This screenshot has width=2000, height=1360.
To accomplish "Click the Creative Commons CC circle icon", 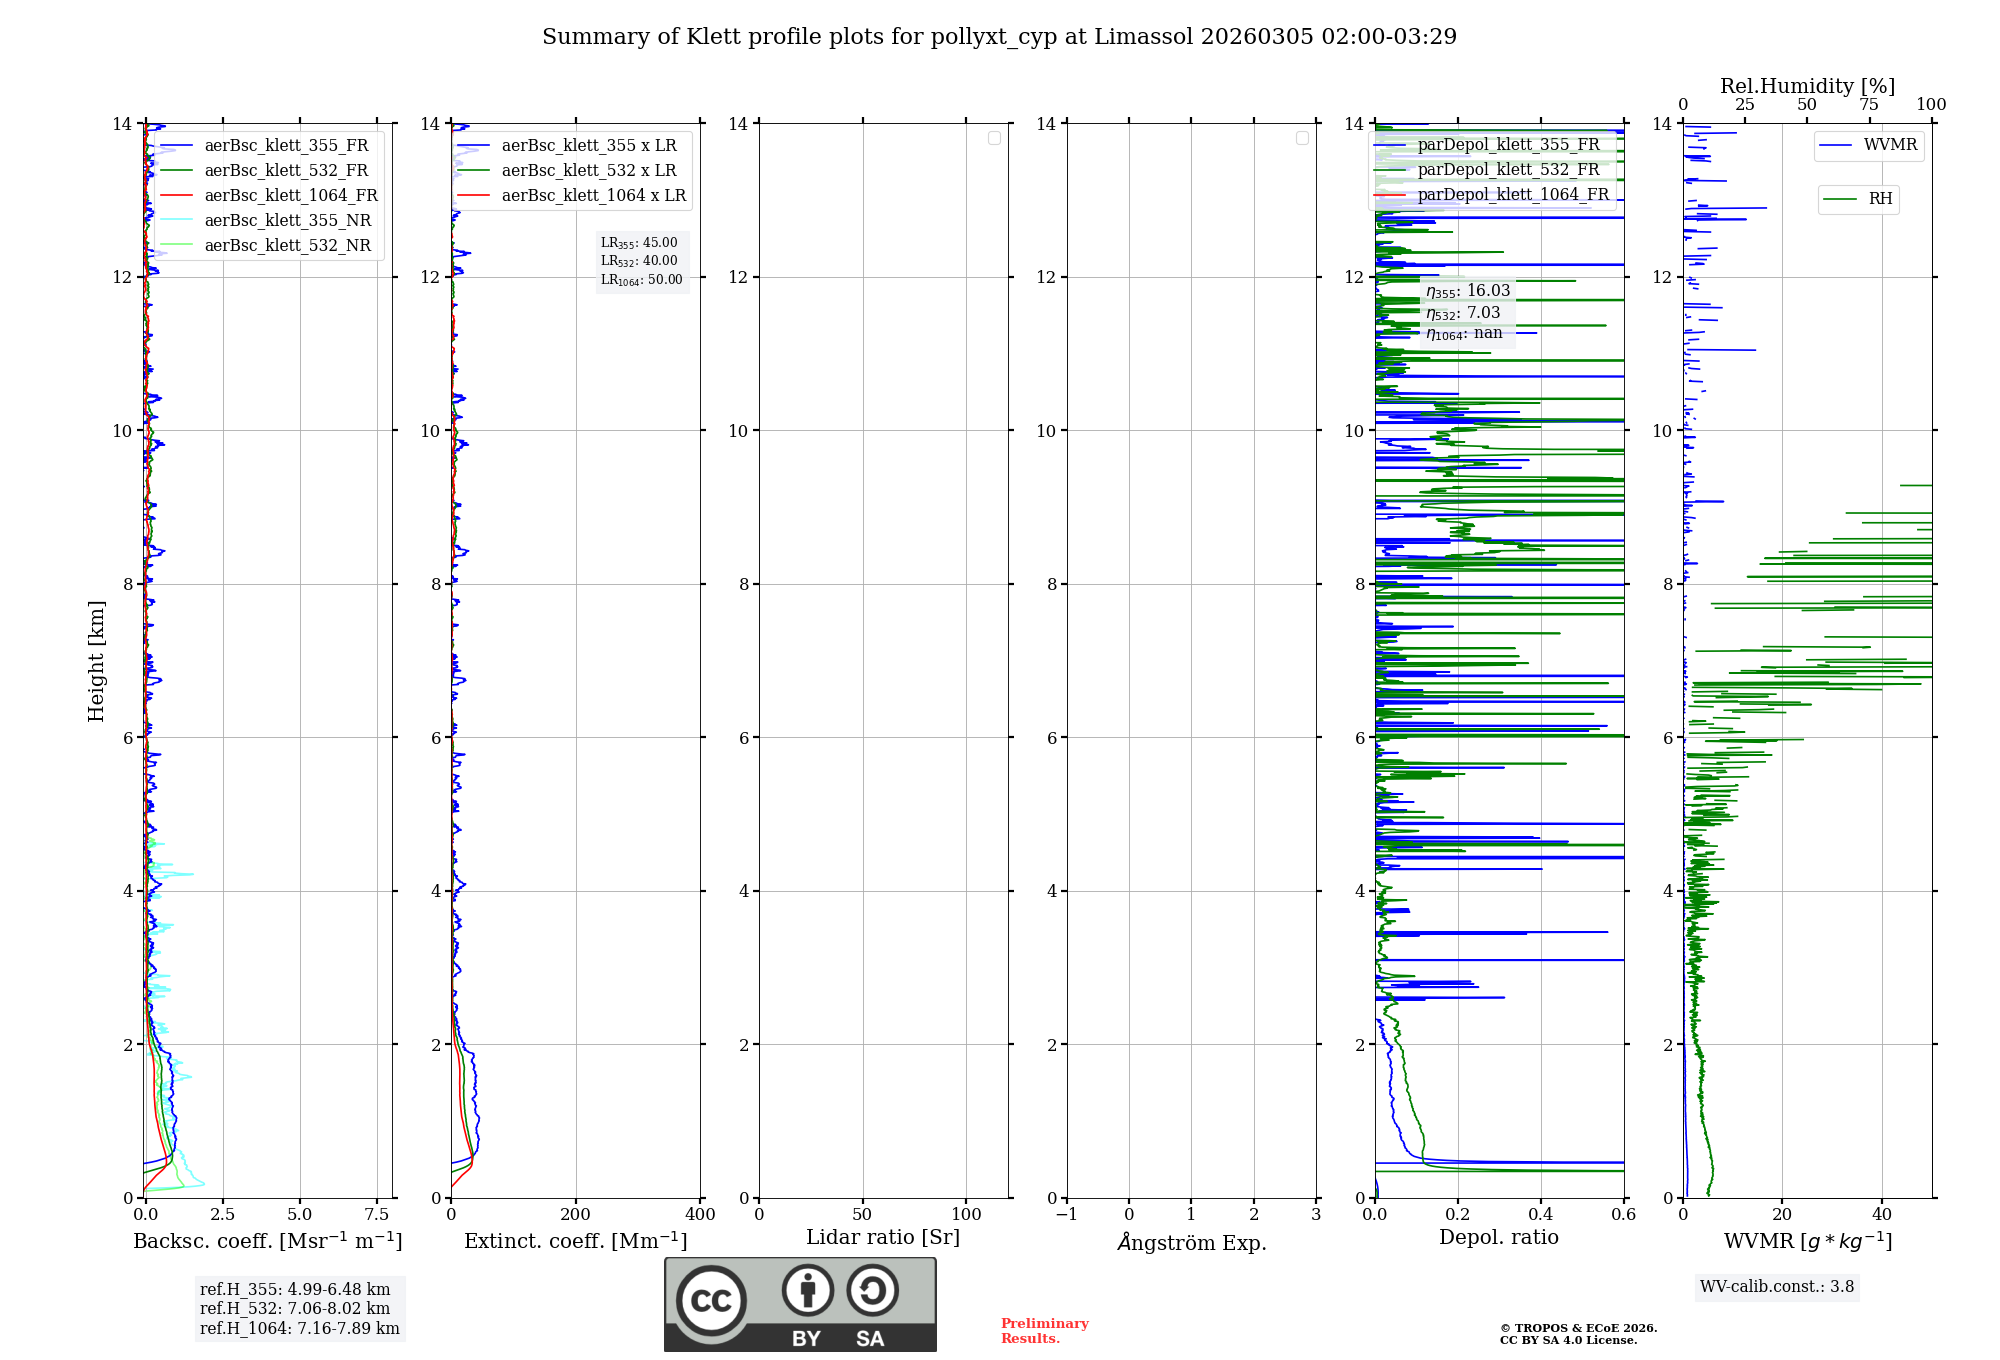I will coord(711,1301).
